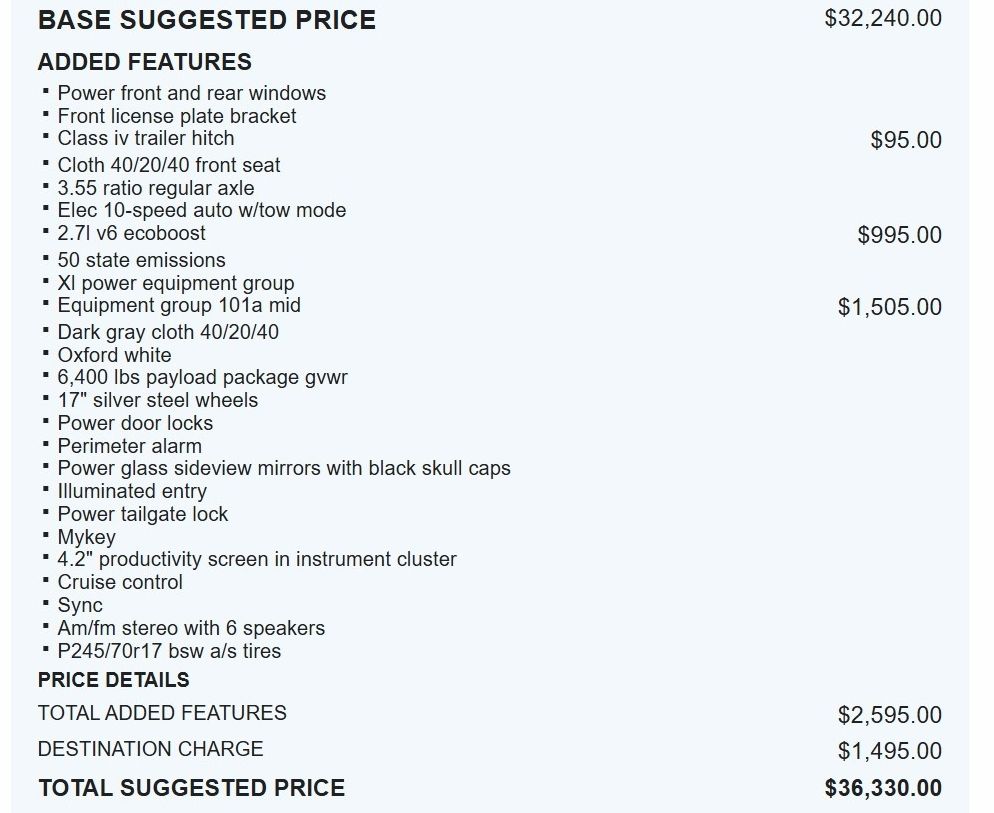Click the Price Details heading
Viewport: 994px width, 813px height.
click(x=114, y=680)
